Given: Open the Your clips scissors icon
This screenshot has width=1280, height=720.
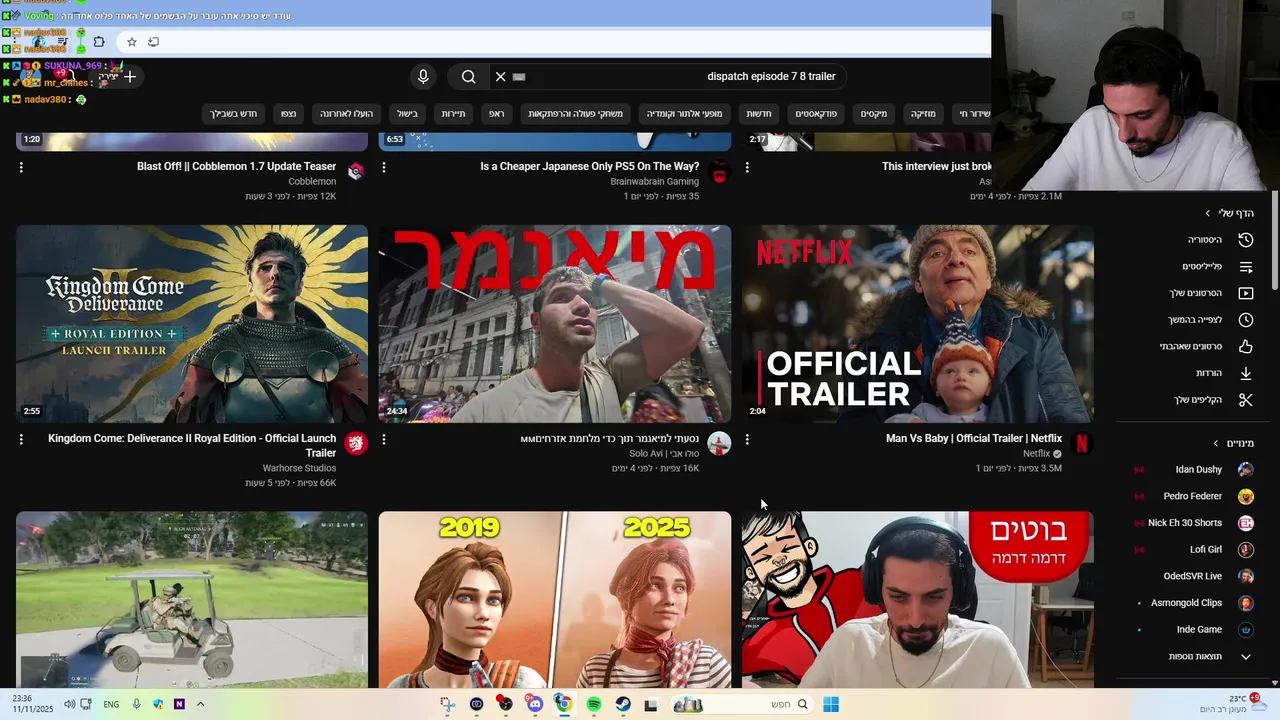Looking at the screenshot, I should 1246,400.
